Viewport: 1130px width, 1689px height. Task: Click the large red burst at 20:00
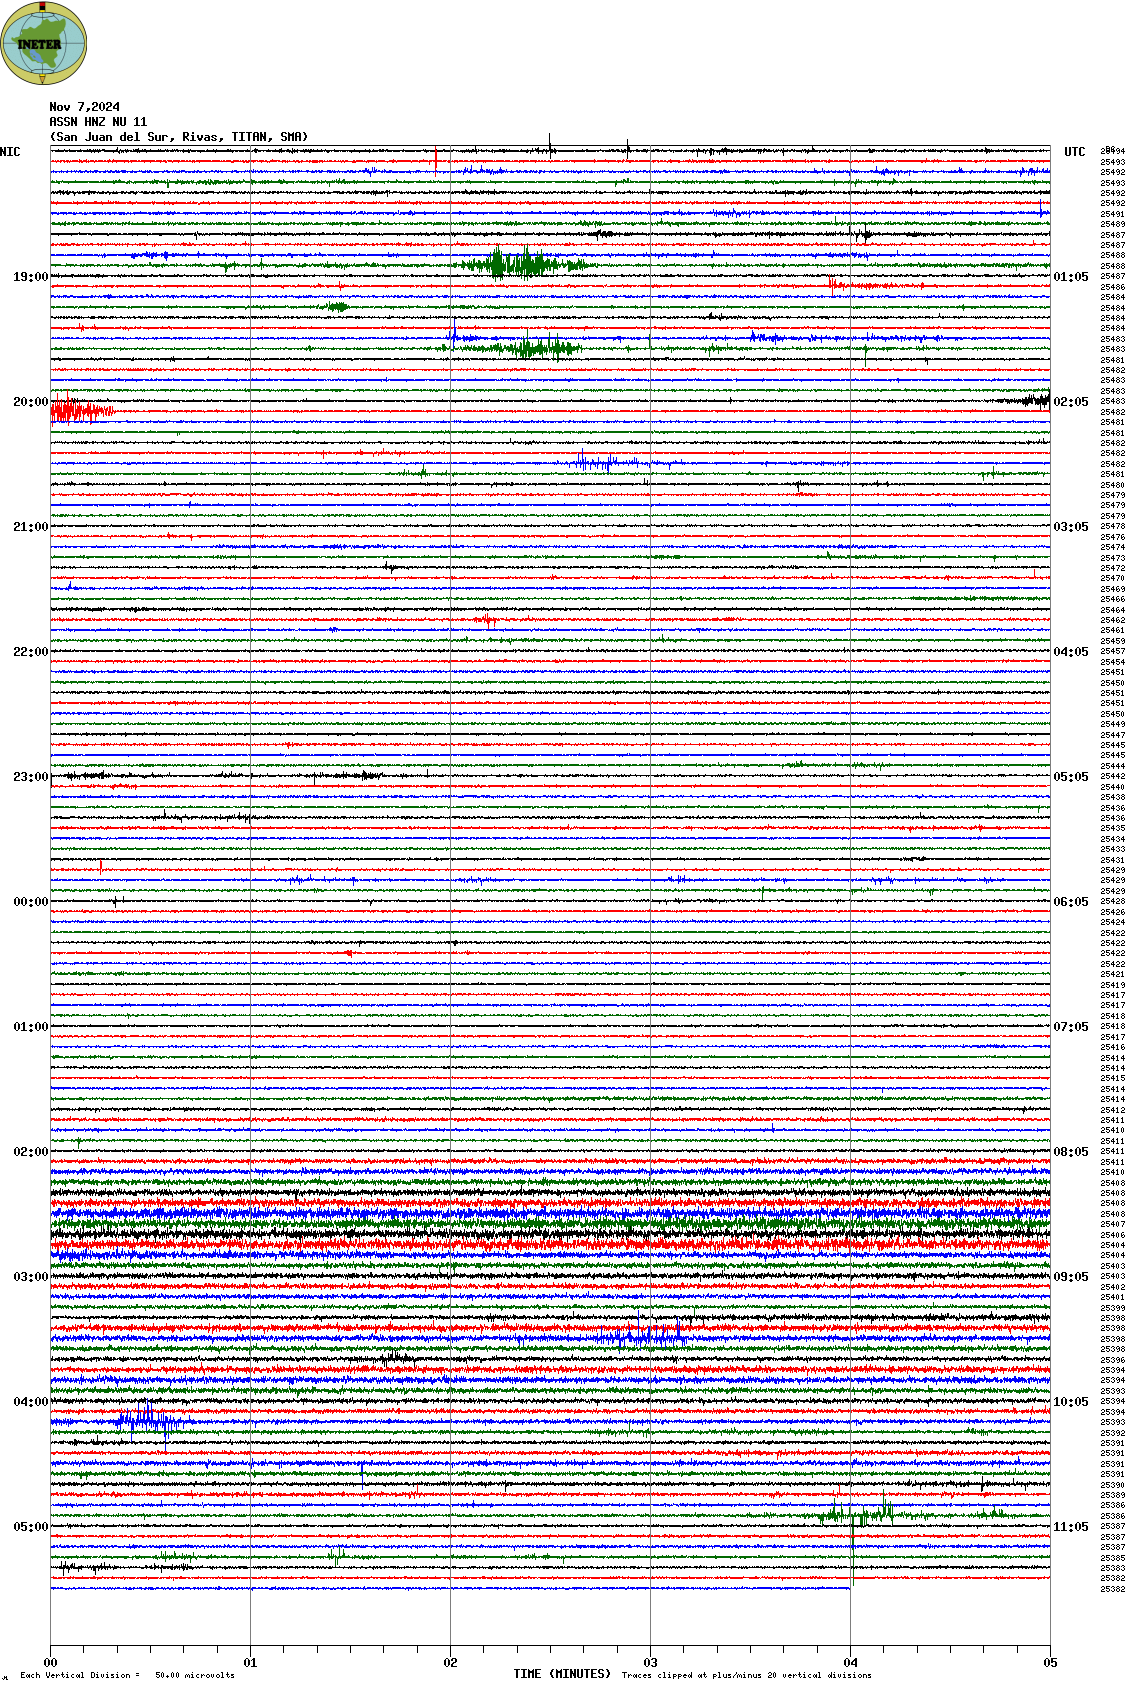pyautogui.click(x=80, y=411)
